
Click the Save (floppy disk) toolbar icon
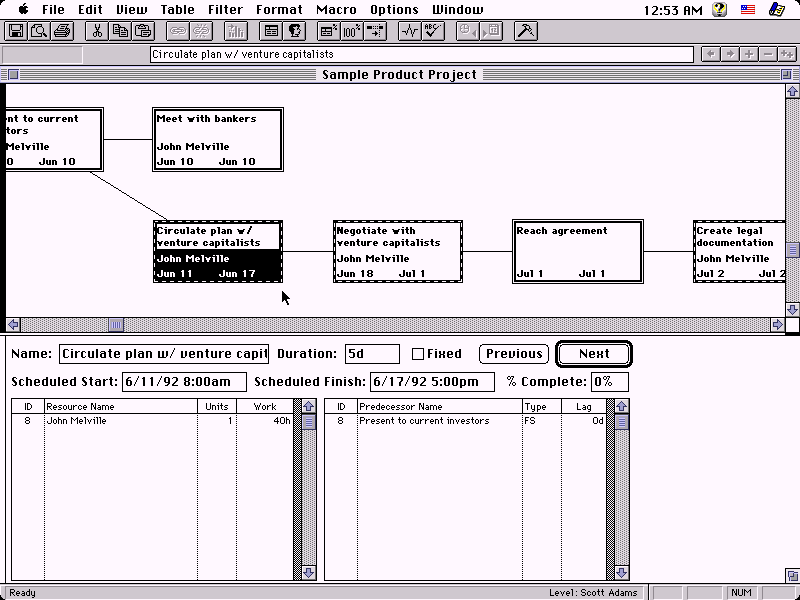(16, 31)
